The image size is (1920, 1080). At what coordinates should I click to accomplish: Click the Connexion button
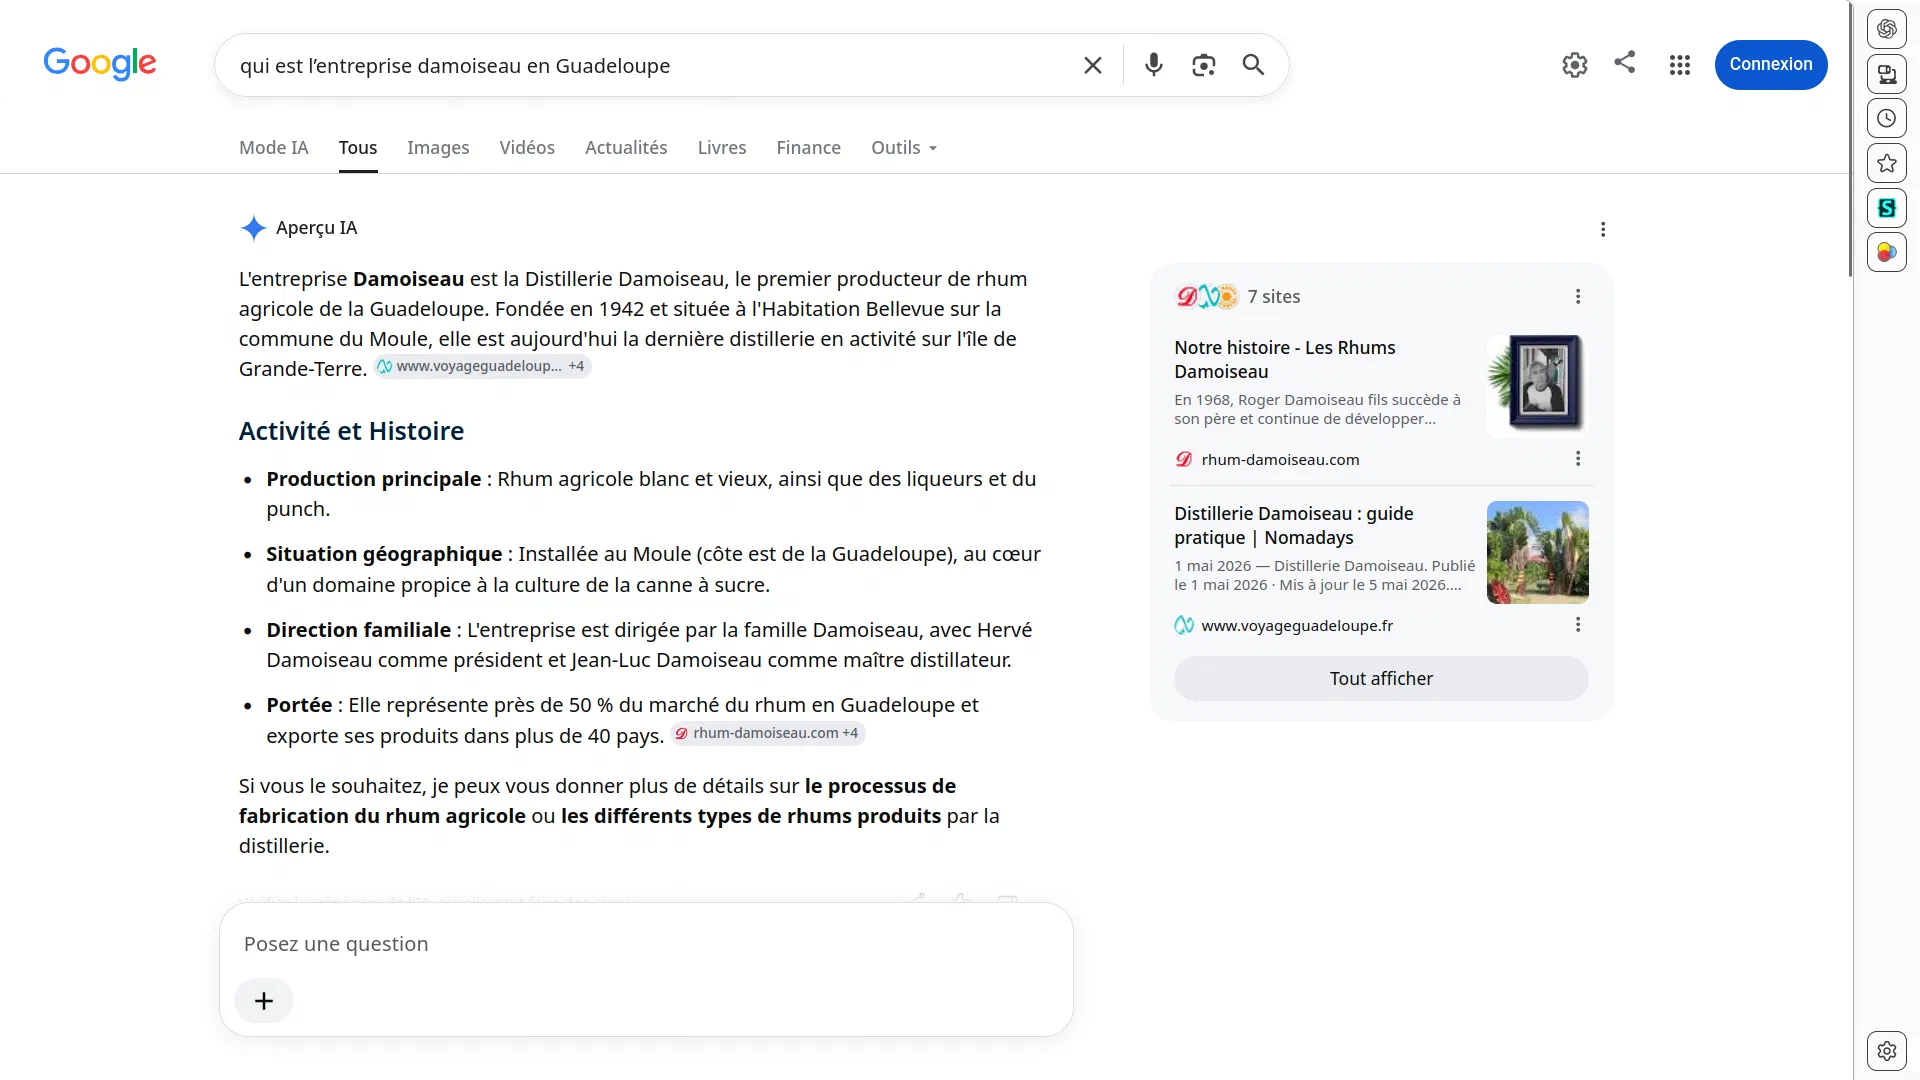point(1771,64)
